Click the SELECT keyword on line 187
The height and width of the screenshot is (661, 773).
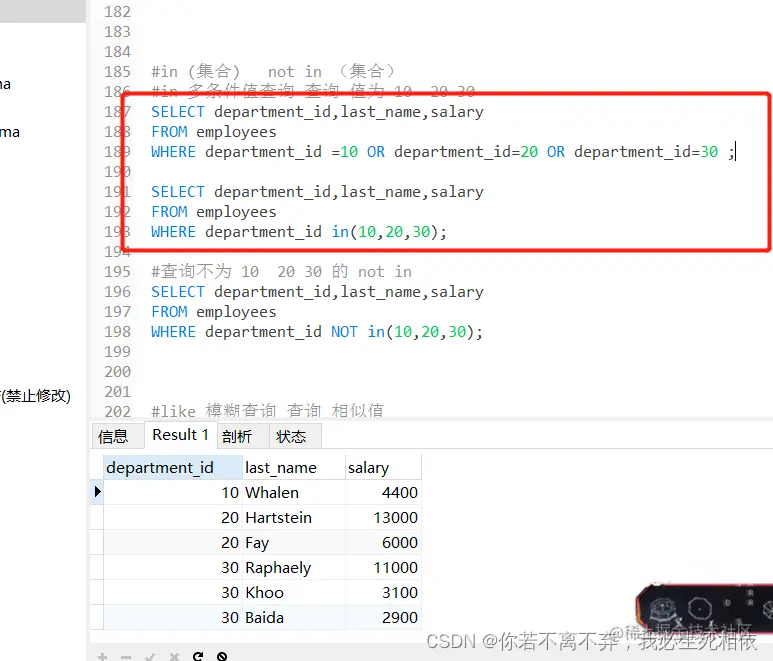coord(177,112)
